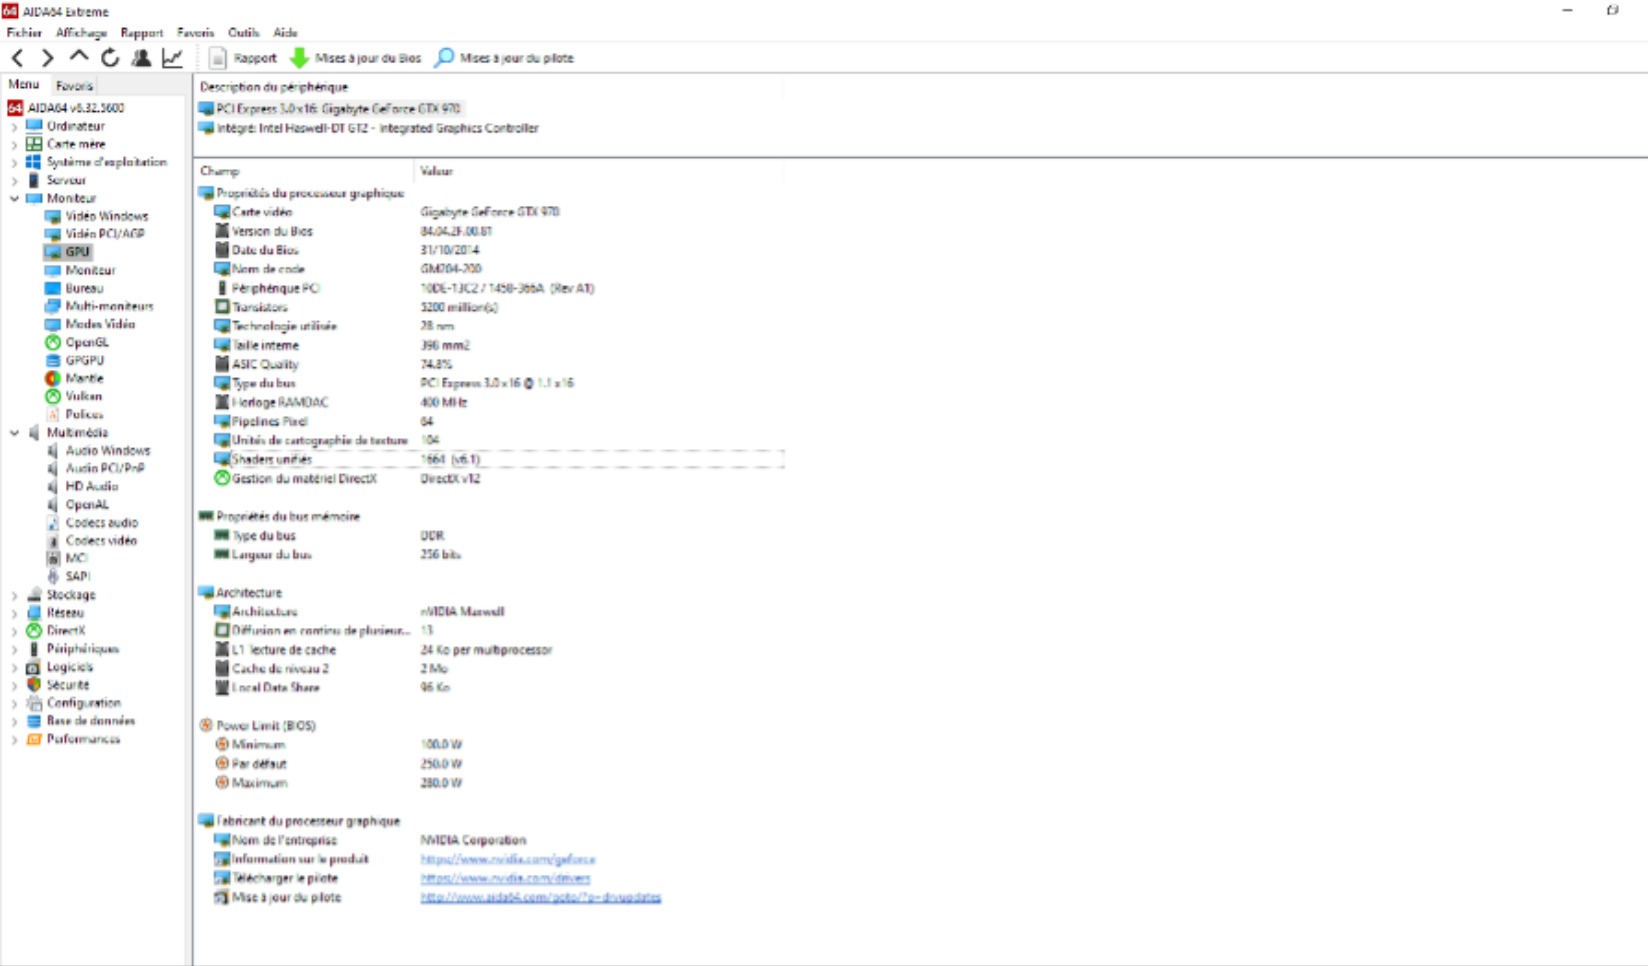Select the Intel Haswell integrated graphics row
Image resolution: width=1648 pixels, height=966 pixels.
point(370,128)
